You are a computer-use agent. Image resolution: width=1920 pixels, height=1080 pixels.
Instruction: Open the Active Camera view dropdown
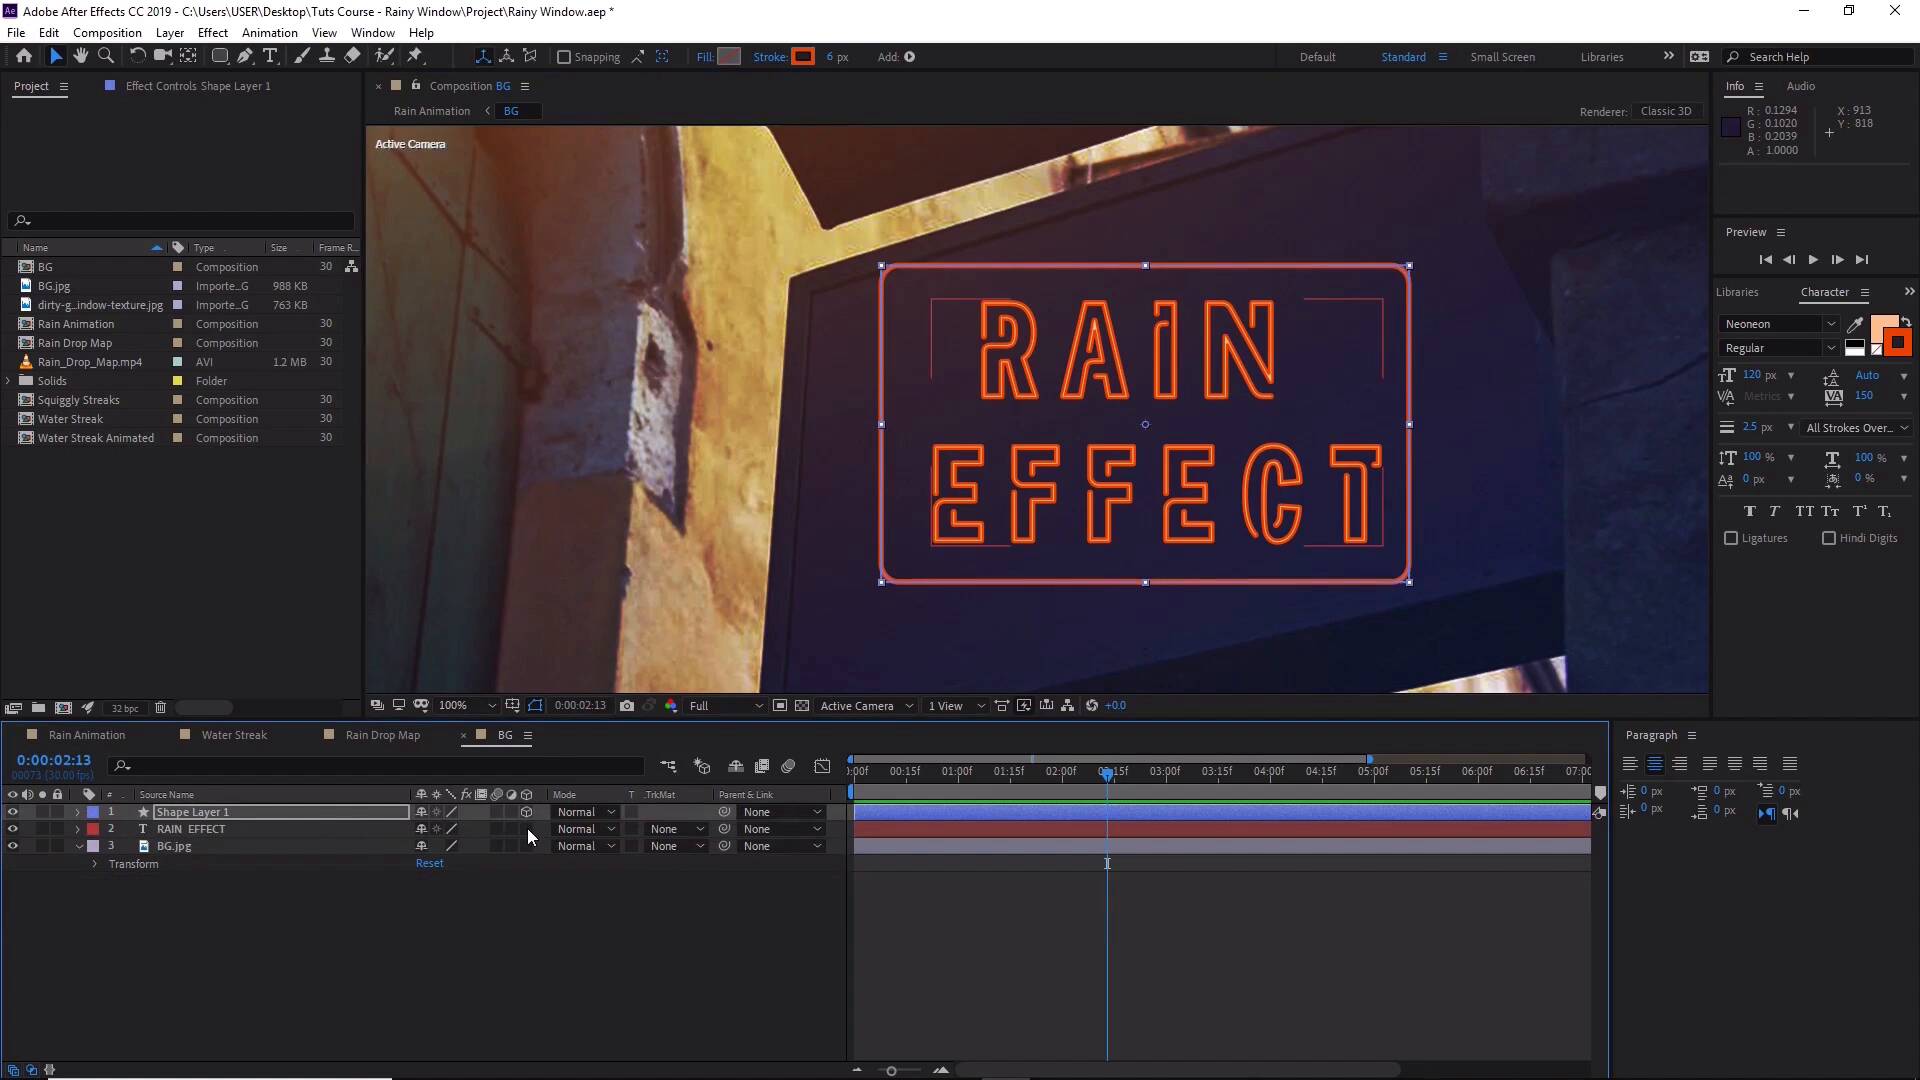[x=866, y=706]
